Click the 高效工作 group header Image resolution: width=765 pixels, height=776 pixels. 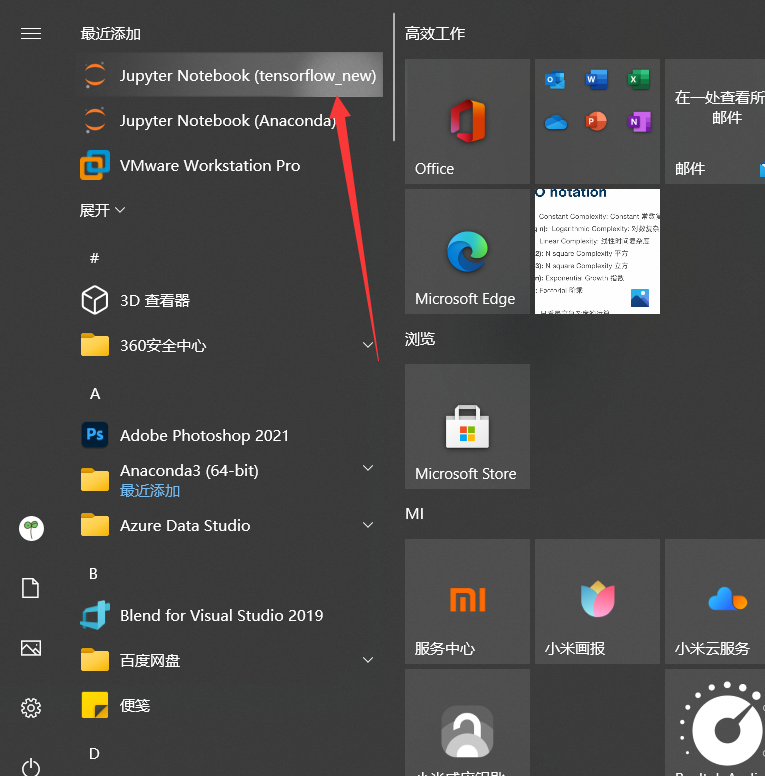435,34
